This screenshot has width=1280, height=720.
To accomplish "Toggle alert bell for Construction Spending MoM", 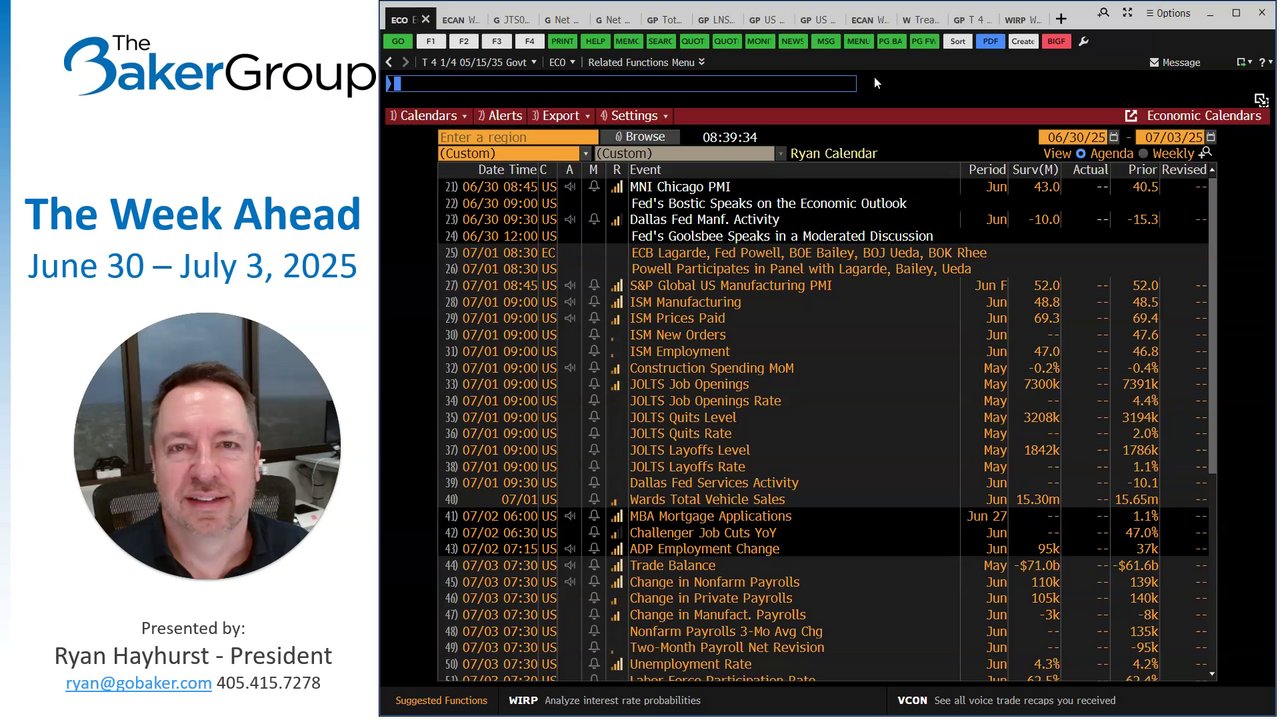I will click(x=594, y=368).
